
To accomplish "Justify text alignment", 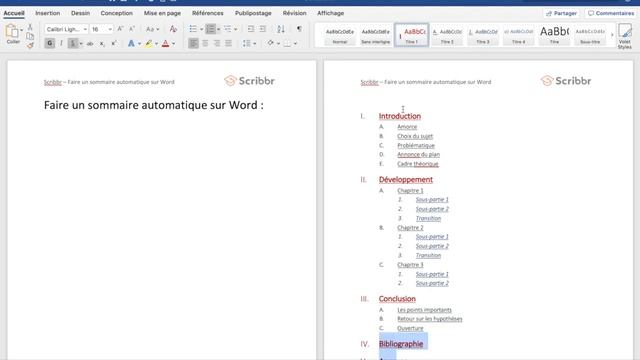I will click(x=229, y=43).
